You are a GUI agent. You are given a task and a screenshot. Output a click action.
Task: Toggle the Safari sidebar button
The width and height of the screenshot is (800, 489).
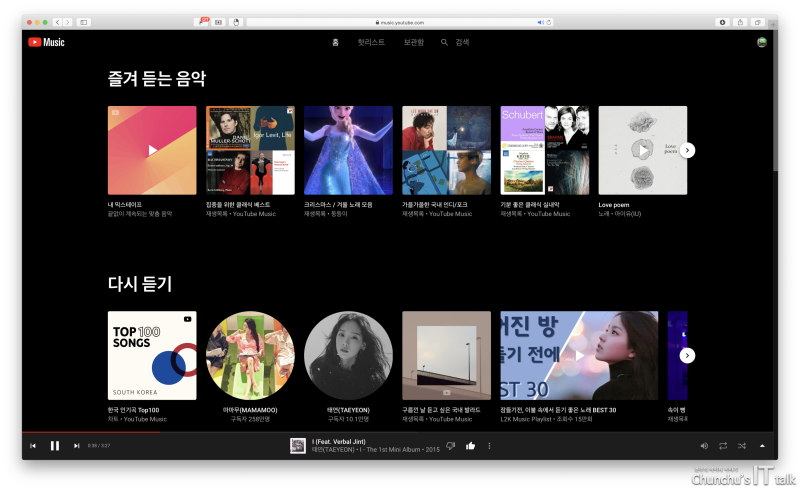point(84,22)
